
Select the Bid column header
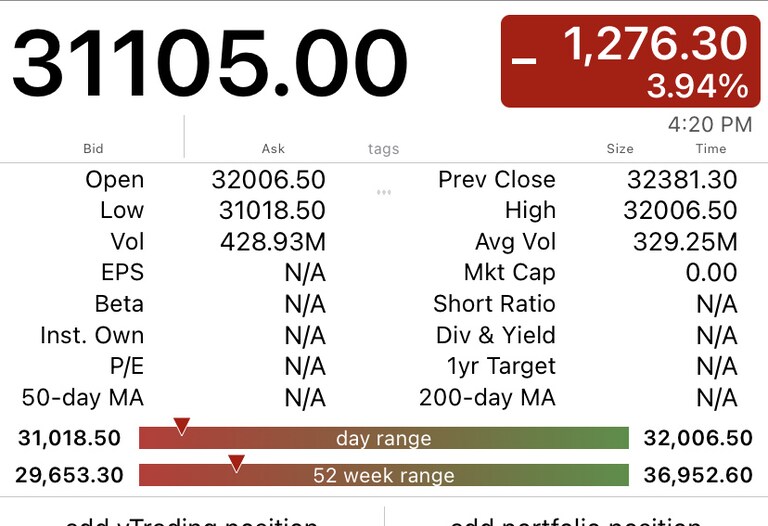93,148
